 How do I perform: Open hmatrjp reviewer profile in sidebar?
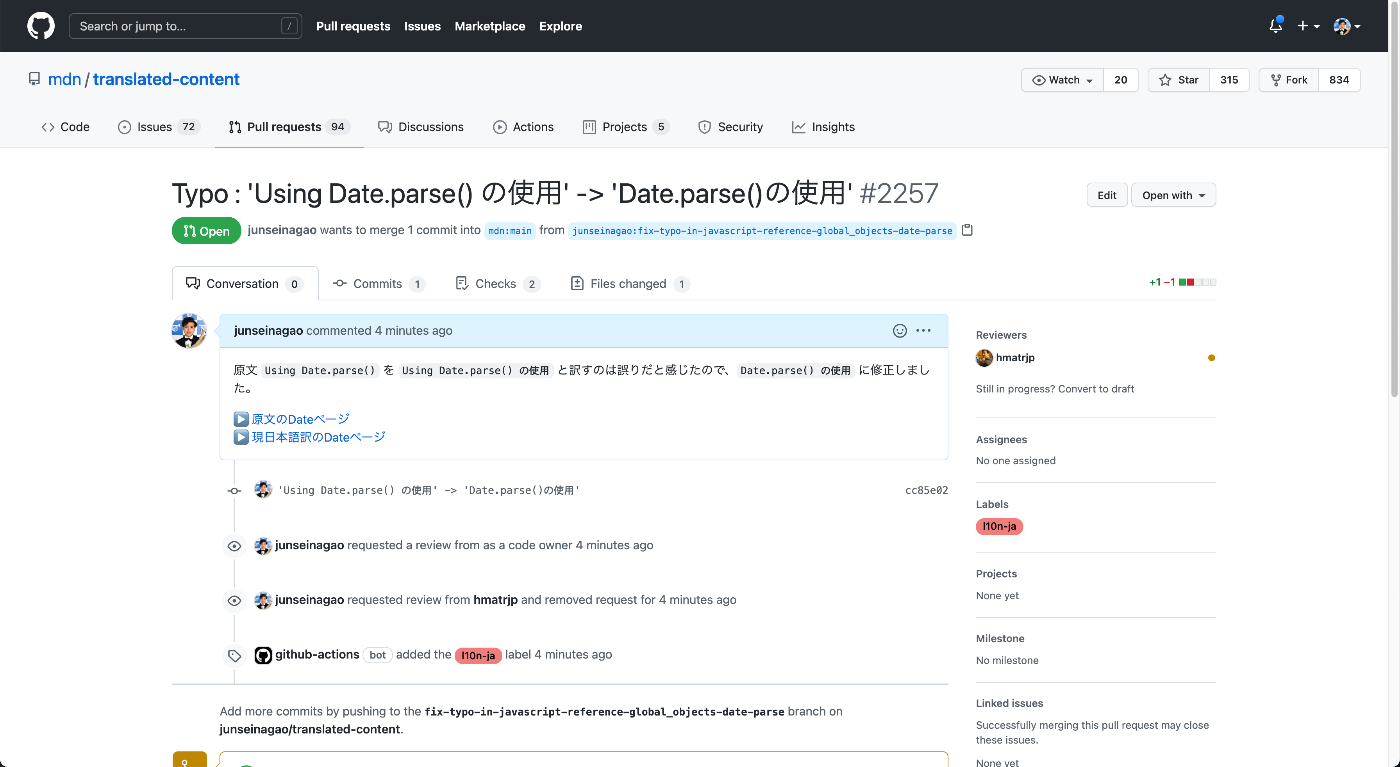click(1015, 358)
